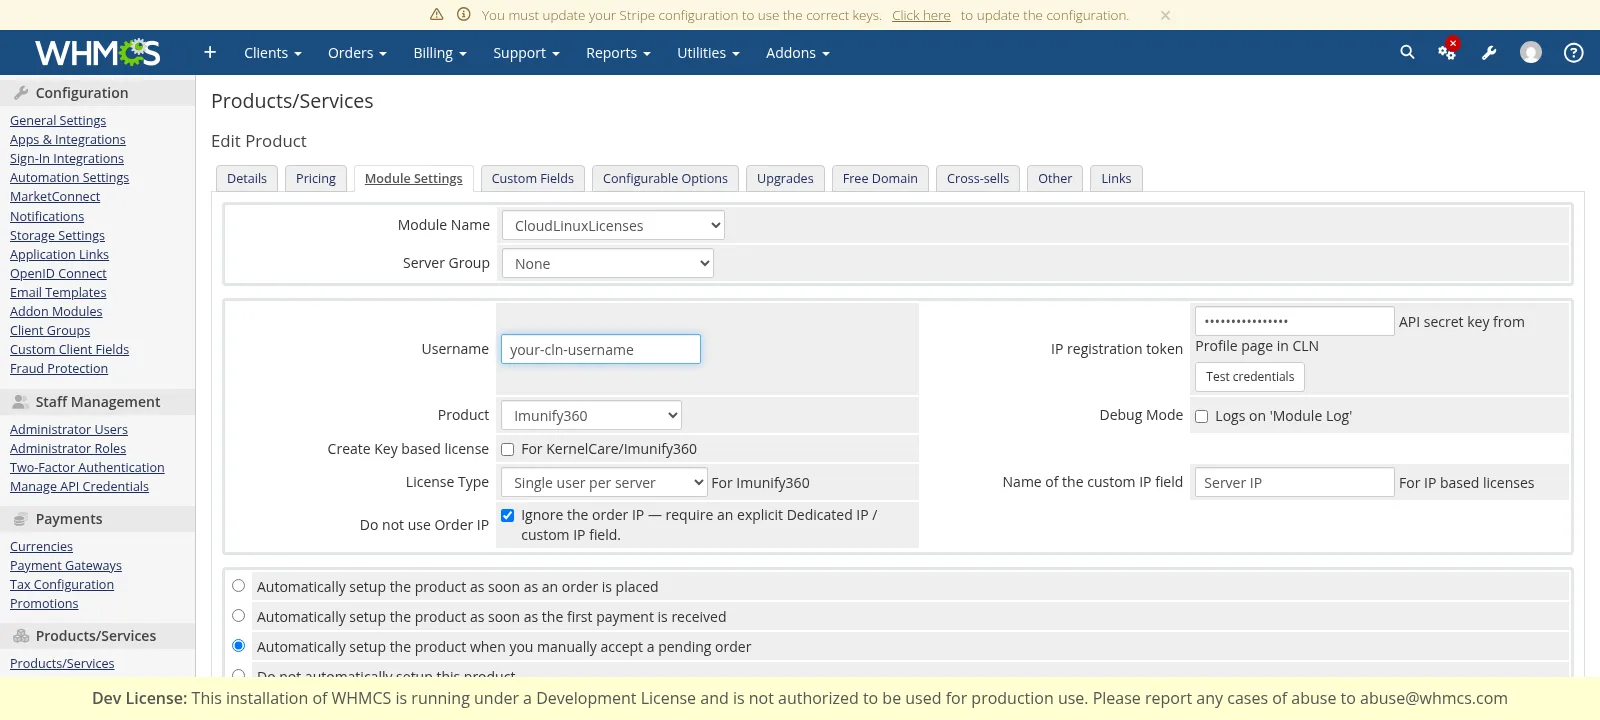The height and width of the screenshot is (720, 1600).
Task: Switch to the Custom Fields tab
Action: (x=533, y=178)
